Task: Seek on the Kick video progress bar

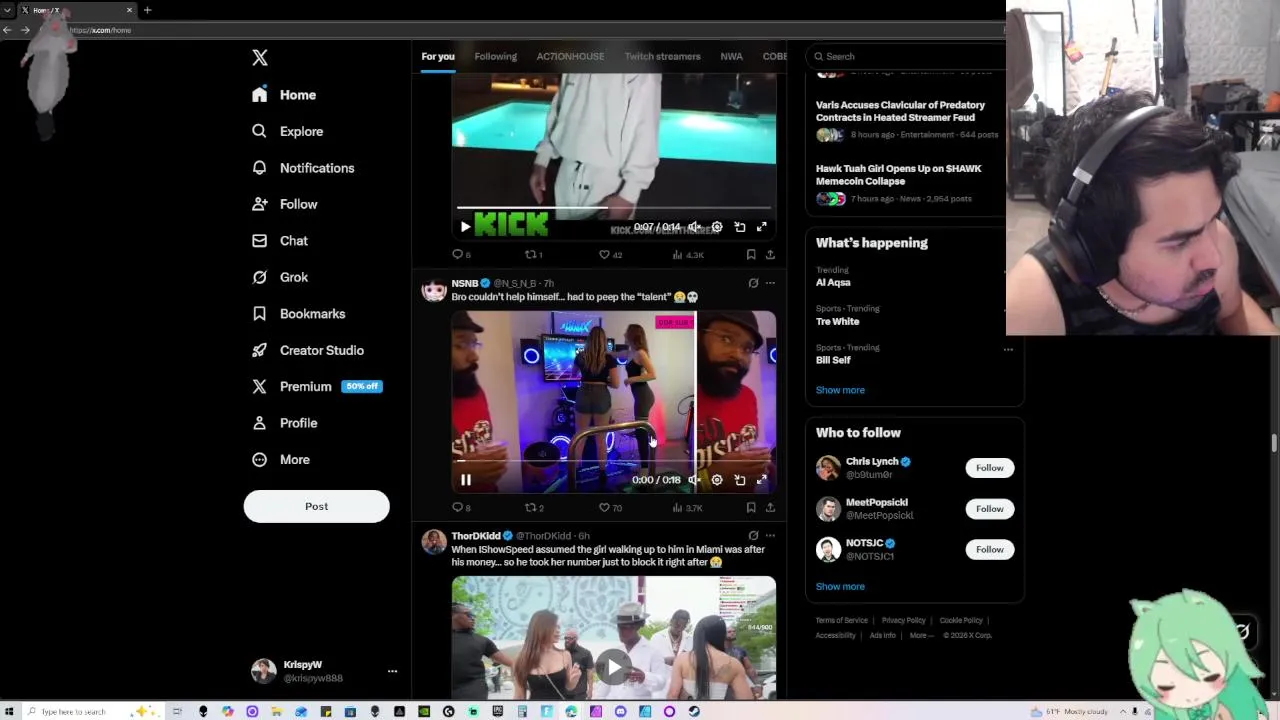Action: pyautogui.click(x=613, y=208)
